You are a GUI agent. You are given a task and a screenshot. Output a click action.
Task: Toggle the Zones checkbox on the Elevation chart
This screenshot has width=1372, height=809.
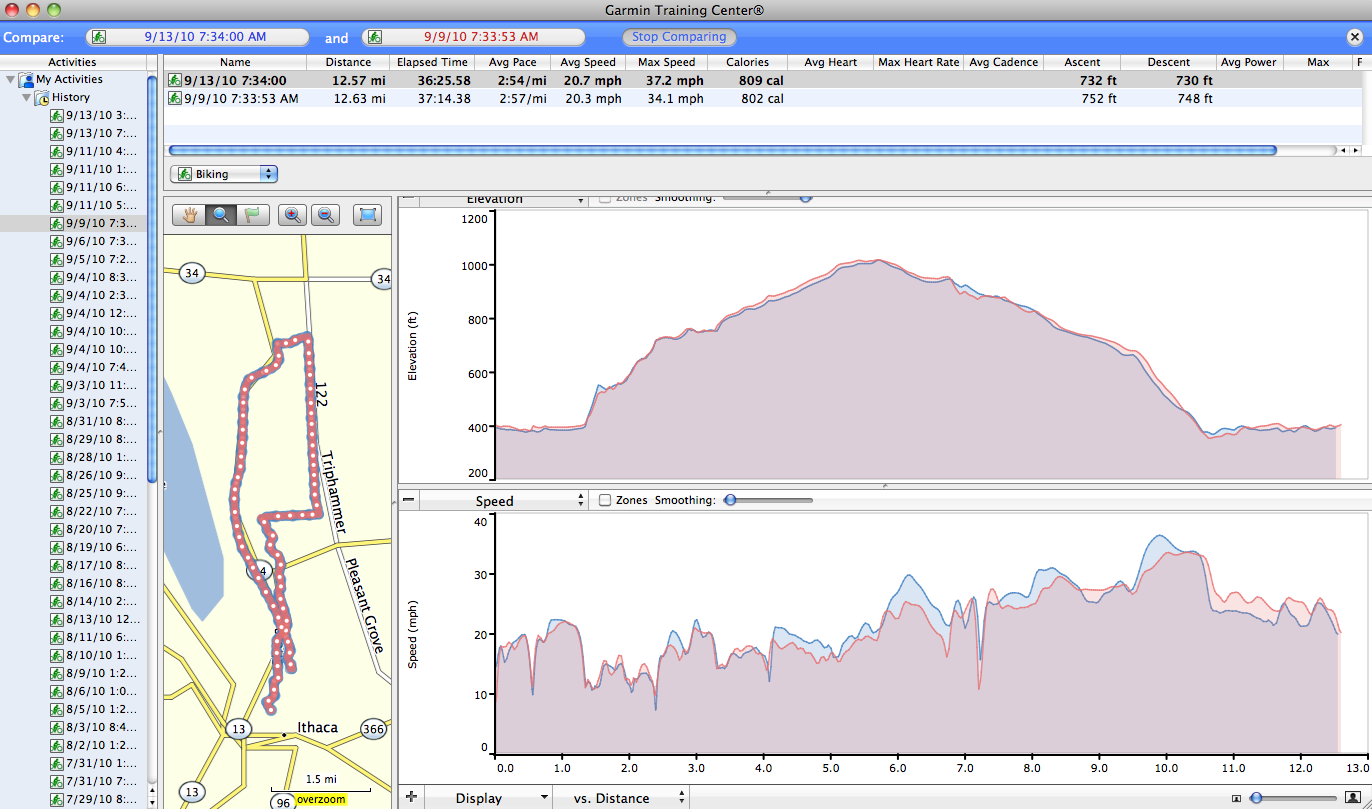(x=604, y=197)
